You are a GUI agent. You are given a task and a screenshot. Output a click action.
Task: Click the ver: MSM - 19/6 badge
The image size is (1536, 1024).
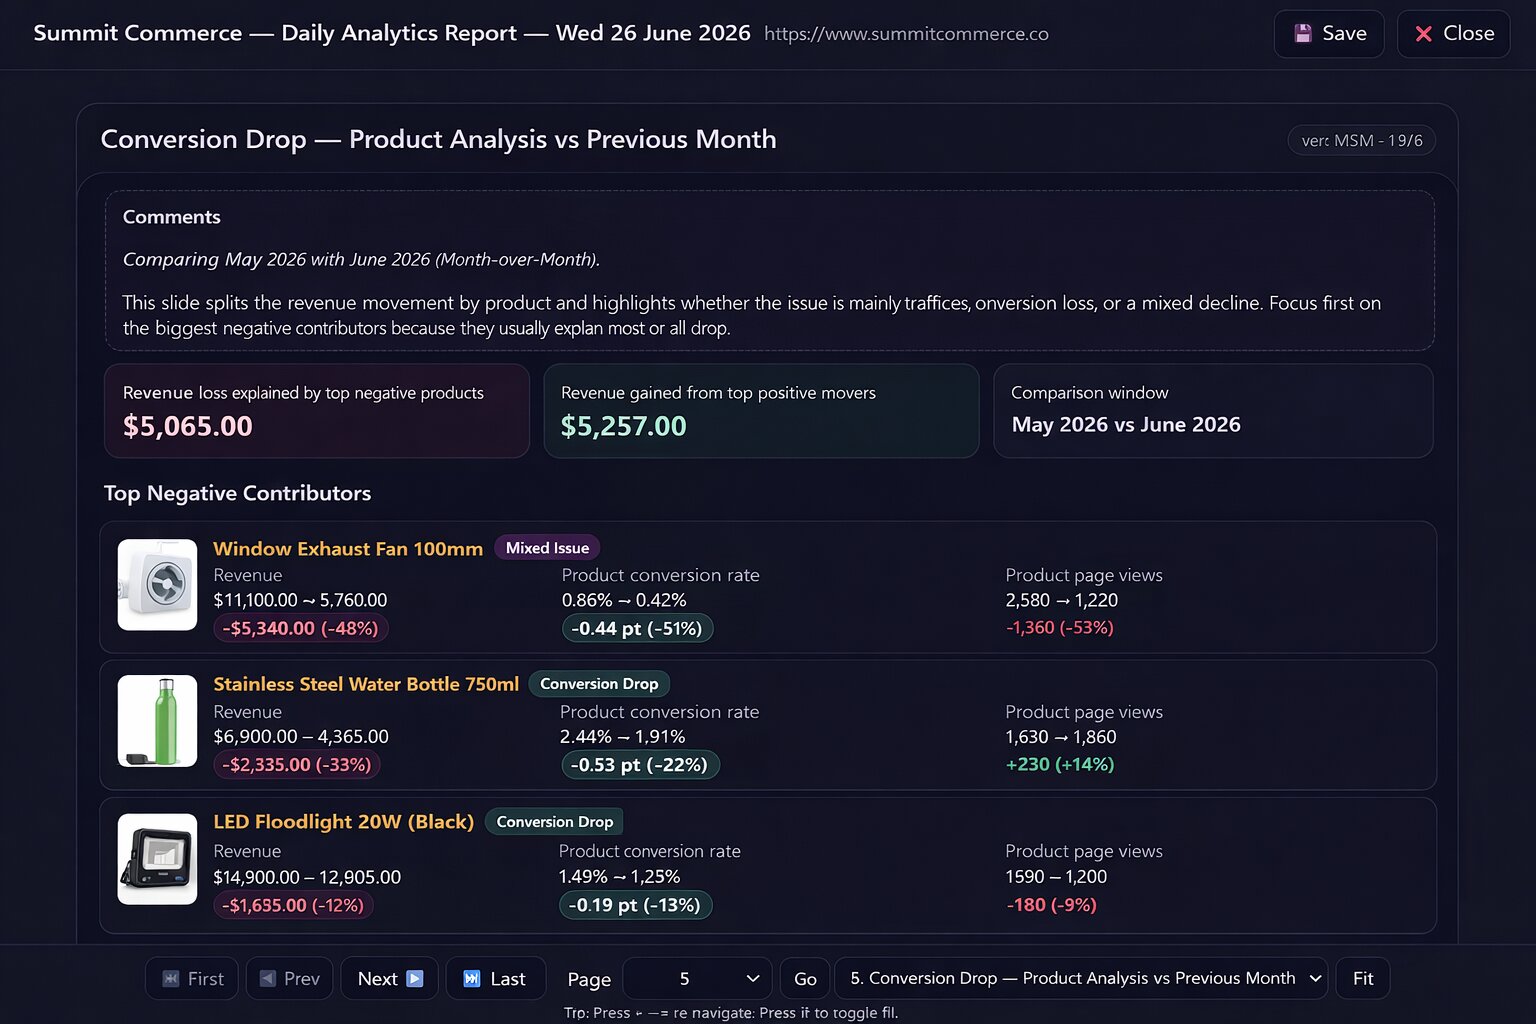[1361, 141]
